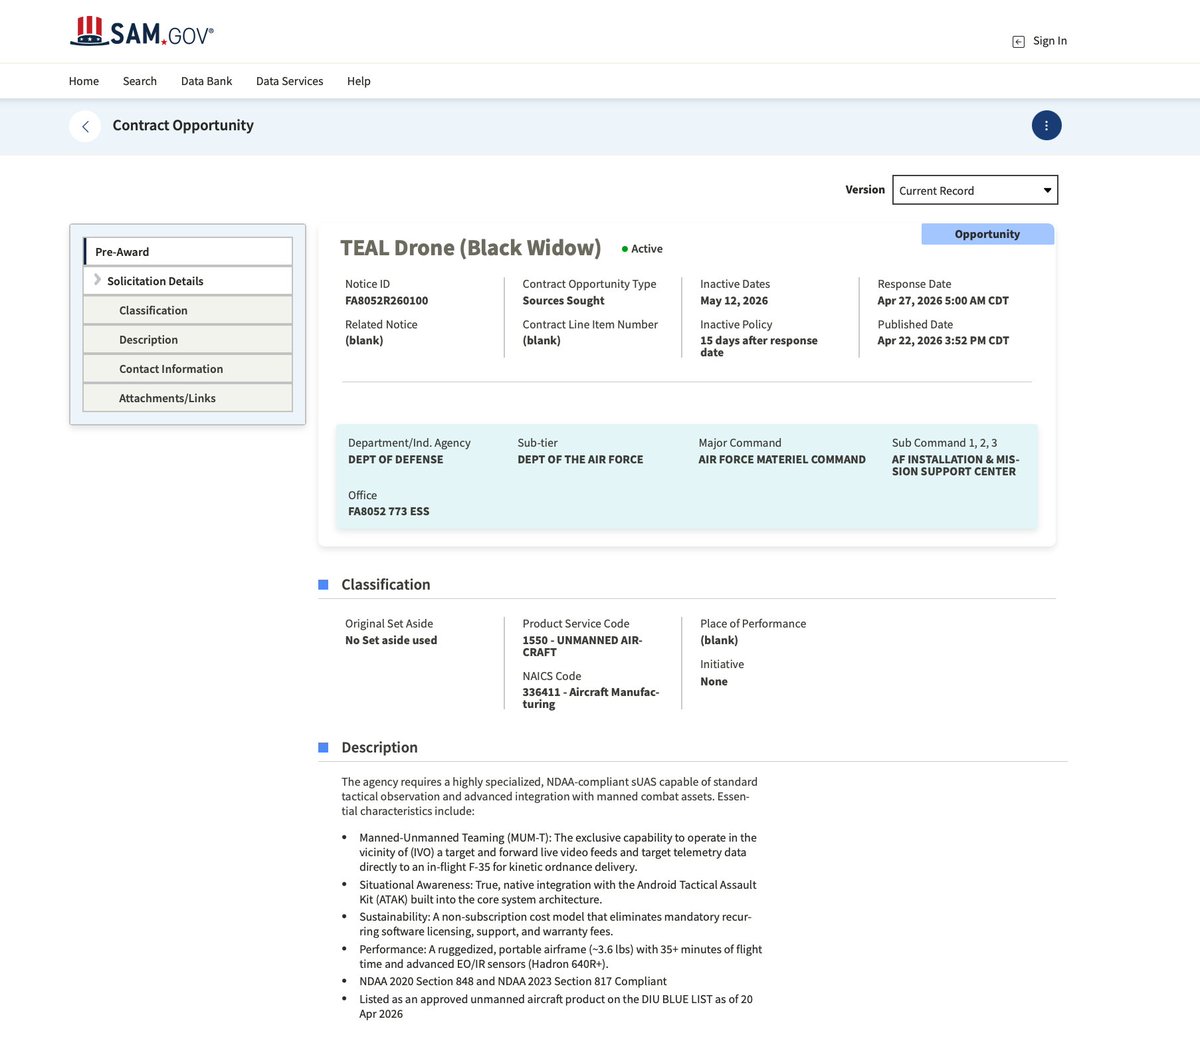
Task: Click the back arrow beside Contract Opportunity
Action: click(x=85, y=126)
